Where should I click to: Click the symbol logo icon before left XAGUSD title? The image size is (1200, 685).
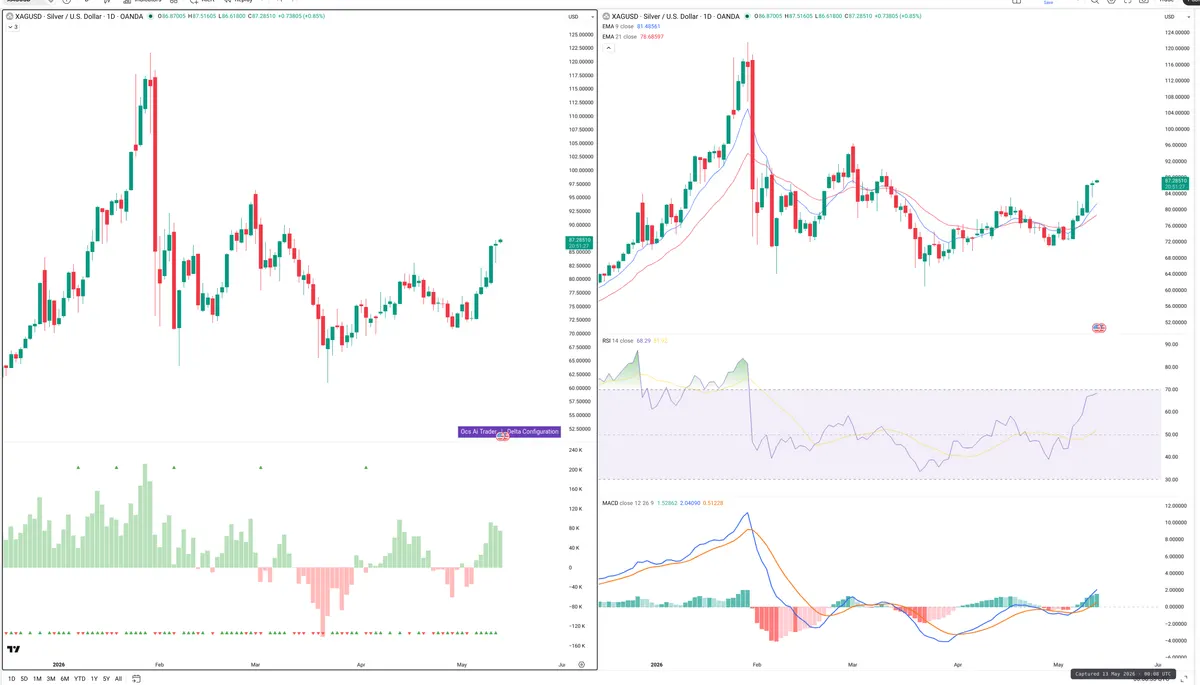pyautogui.click(x=10, y=17)
